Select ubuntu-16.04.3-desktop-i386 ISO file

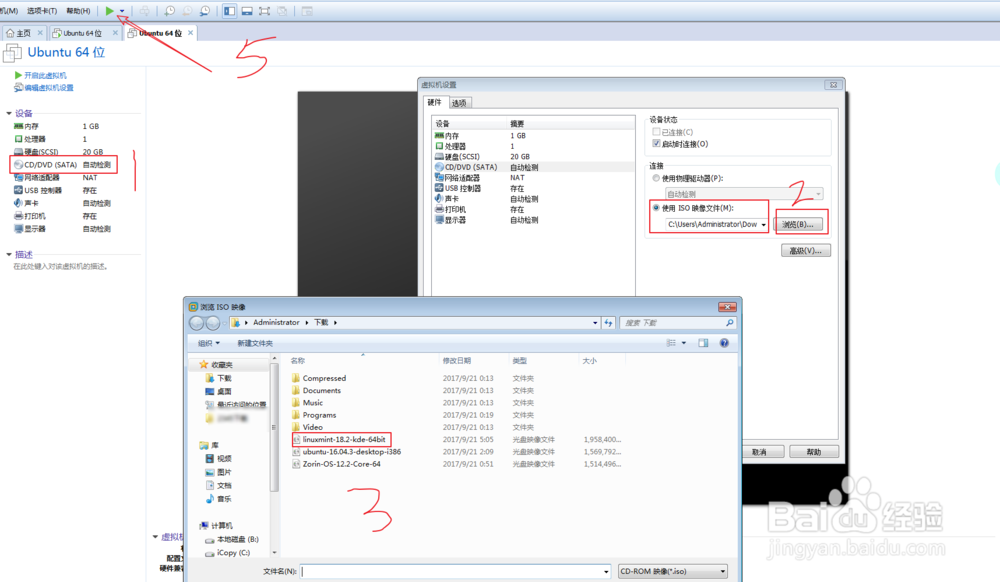351,451
